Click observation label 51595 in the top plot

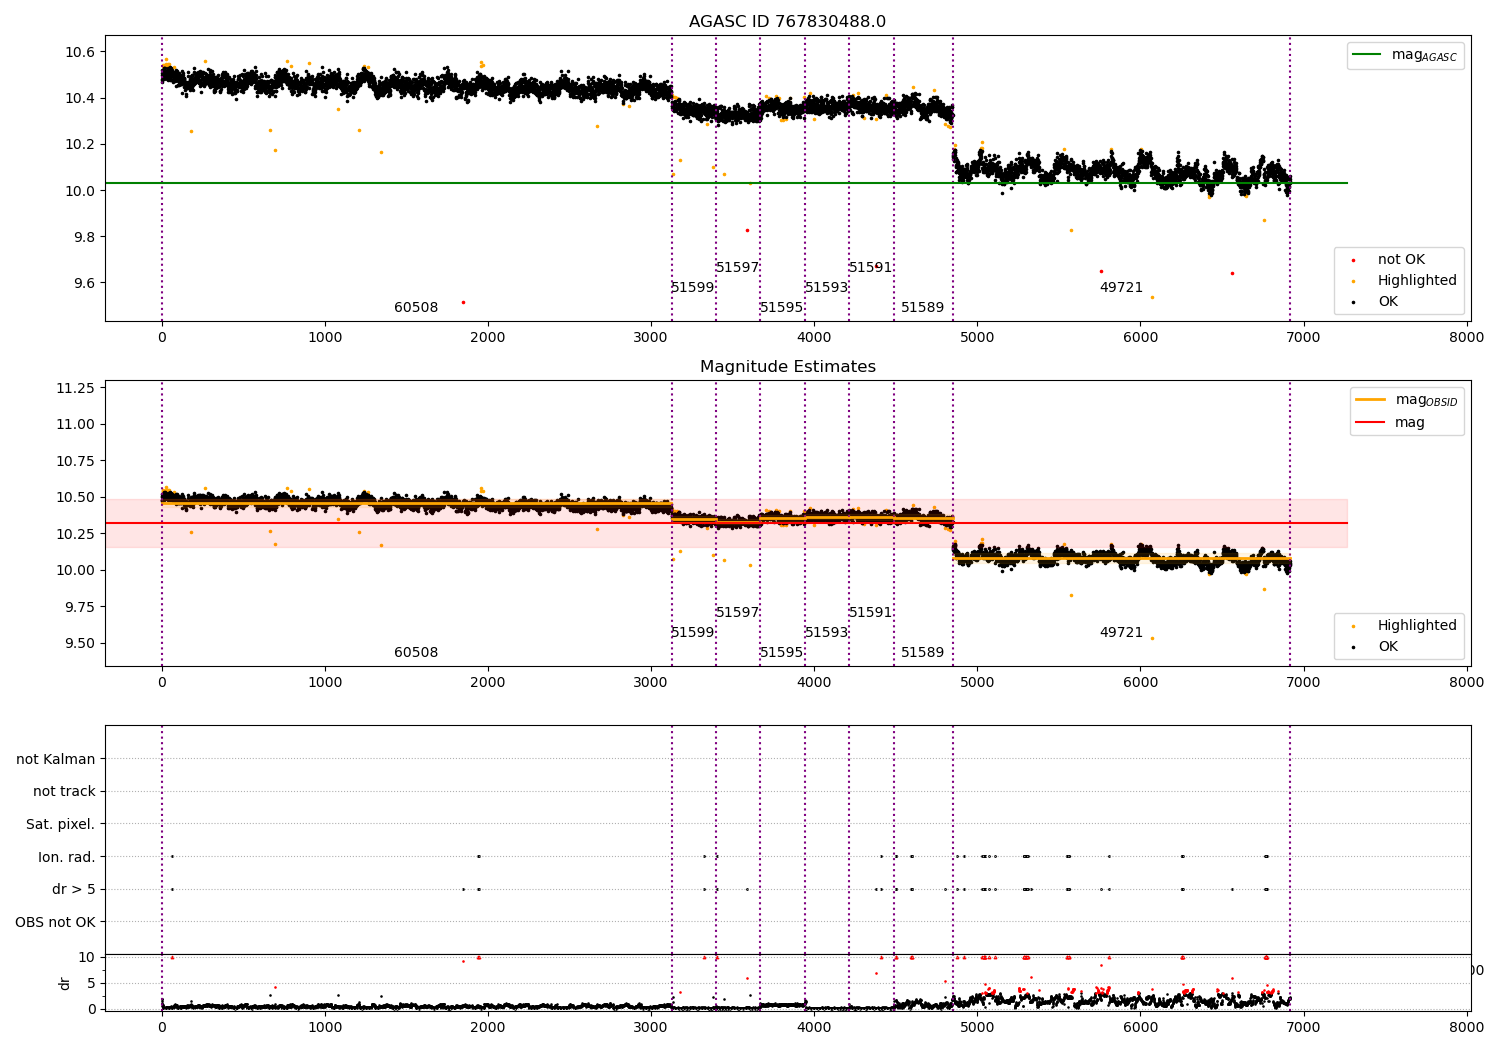click(782, 308)
